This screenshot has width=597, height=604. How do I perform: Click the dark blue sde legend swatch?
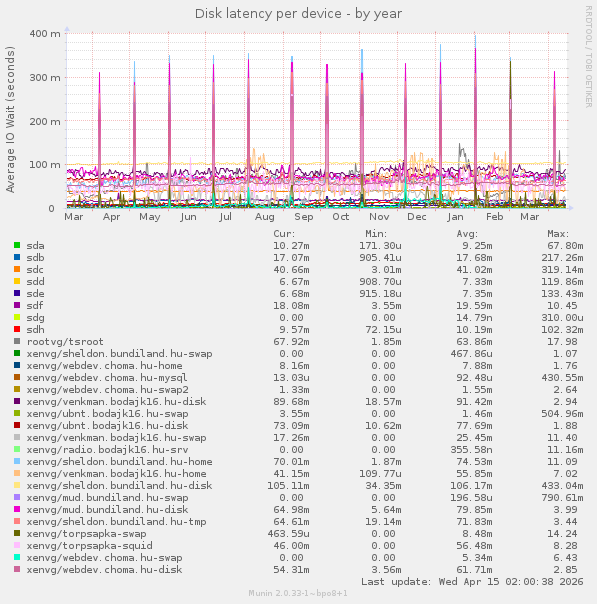point(17,293)
